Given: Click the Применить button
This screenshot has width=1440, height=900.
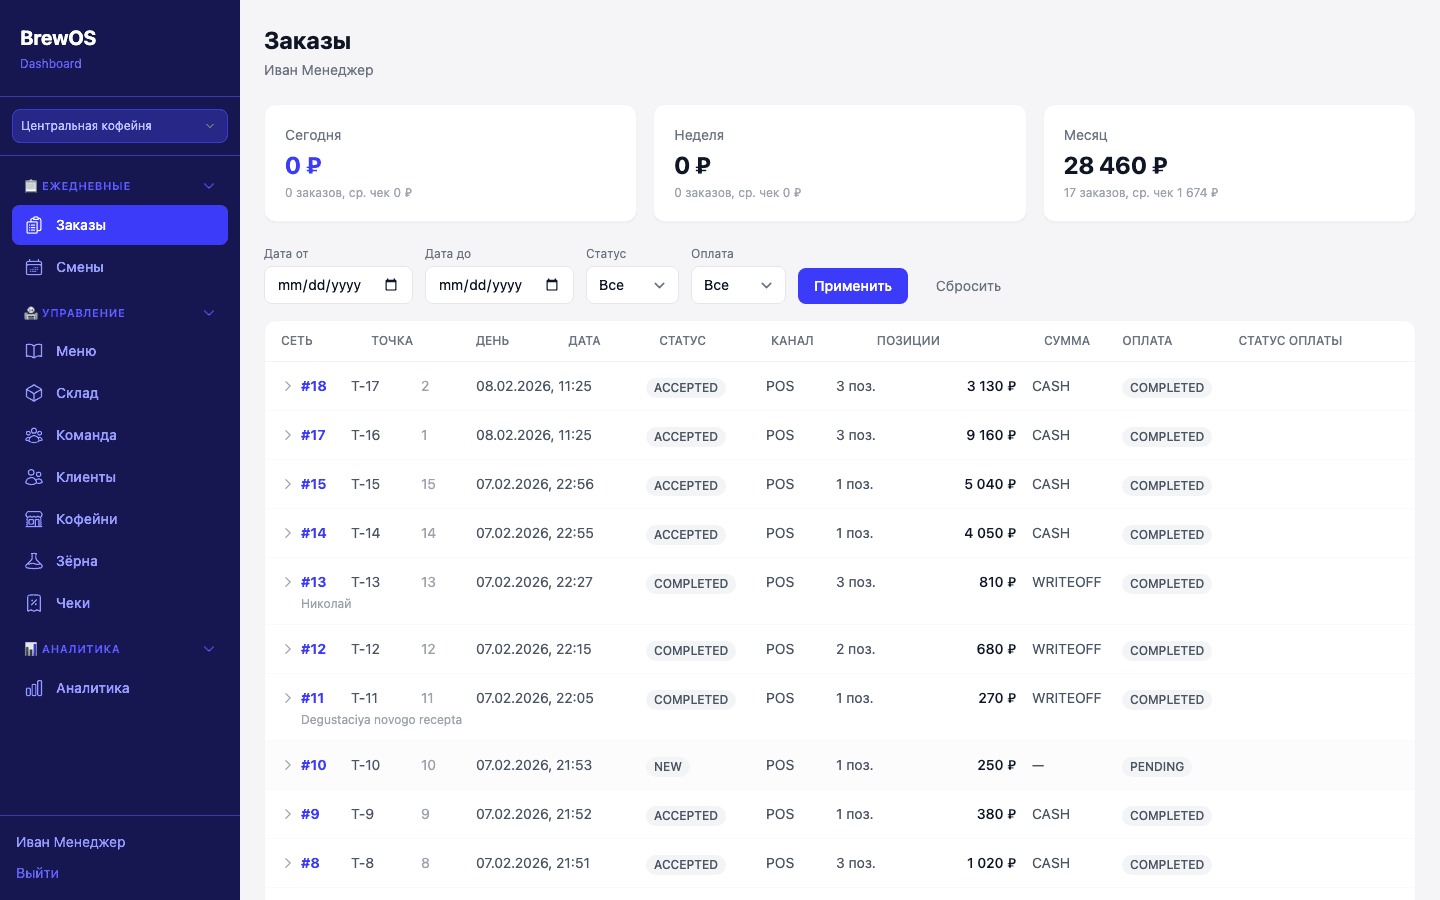Looking at the screenshot, I should click(853, 286).
